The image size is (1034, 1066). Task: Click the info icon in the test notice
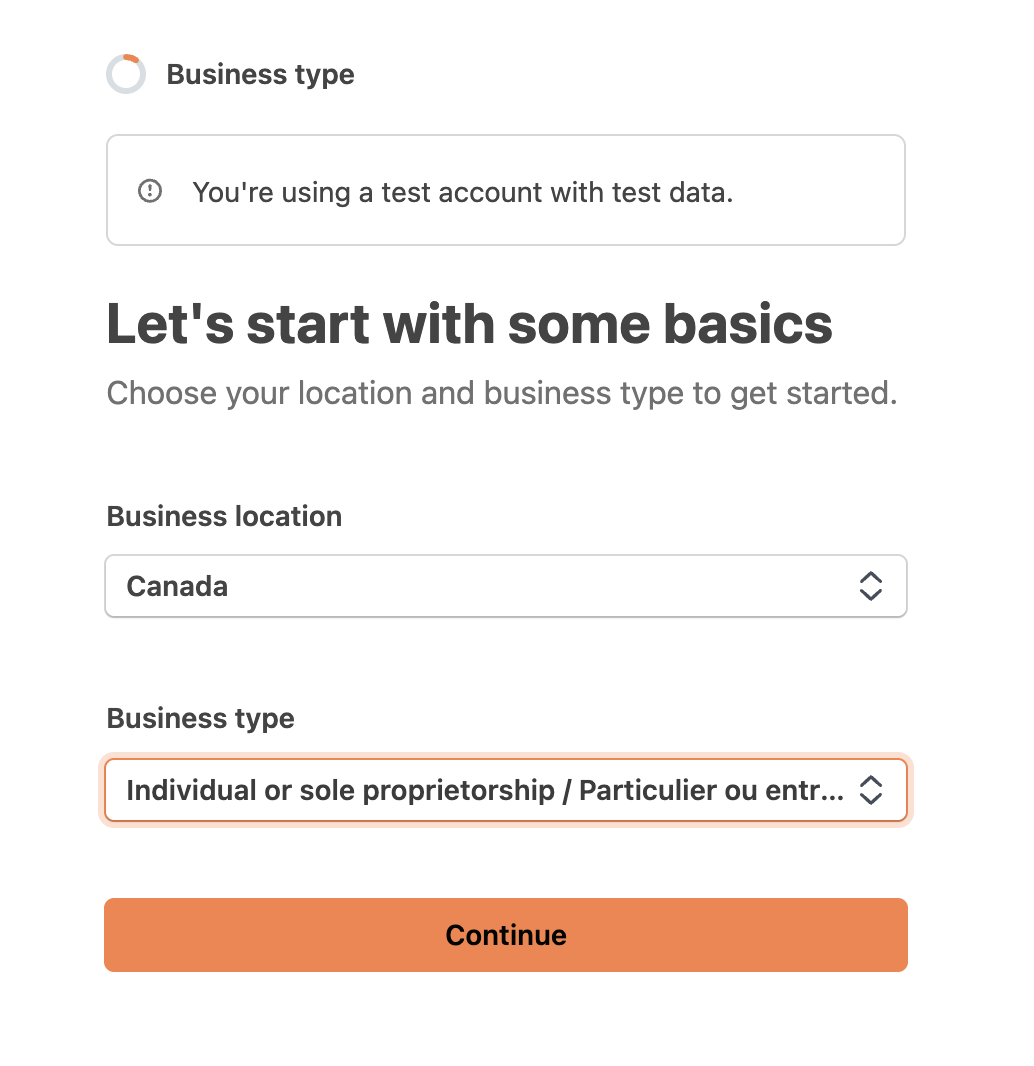(150, 191)
